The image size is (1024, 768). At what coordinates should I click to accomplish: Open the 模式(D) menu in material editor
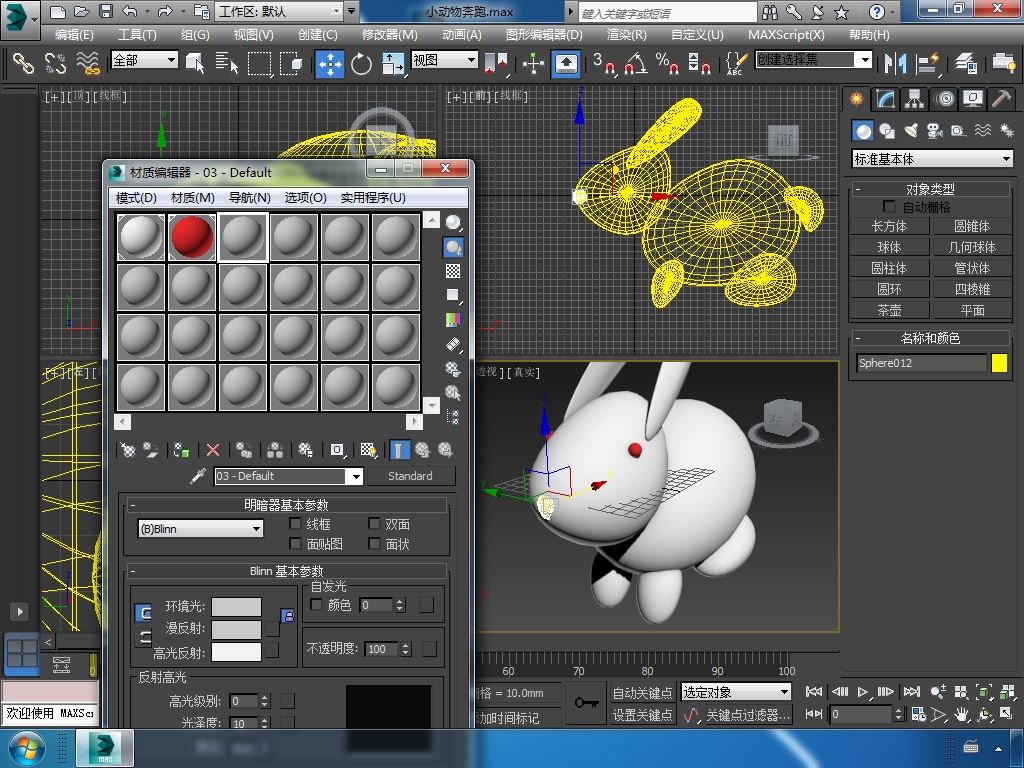pos(136,197)
